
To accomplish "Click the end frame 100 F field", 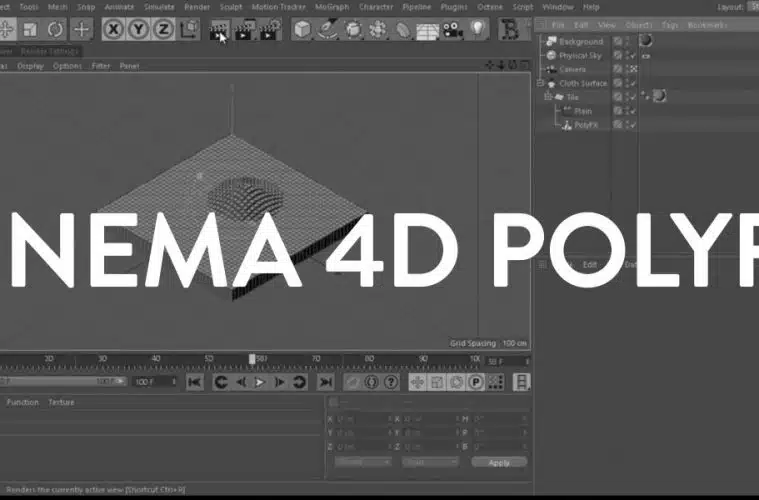I will (145, 382).
